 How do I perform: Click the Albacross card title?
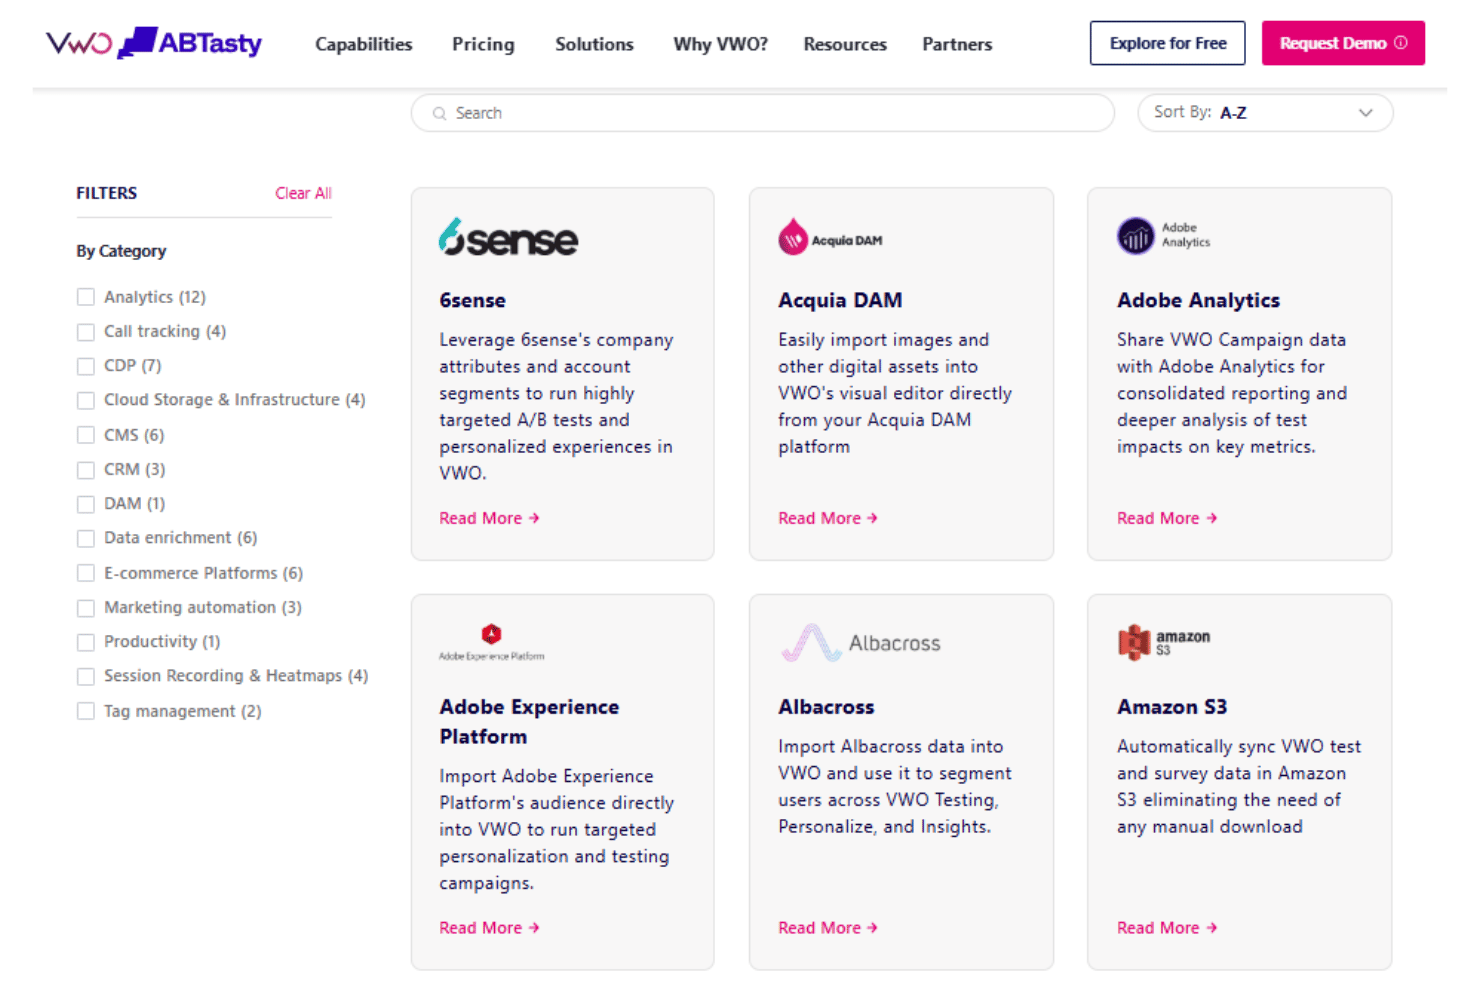[x=826, y=707]
